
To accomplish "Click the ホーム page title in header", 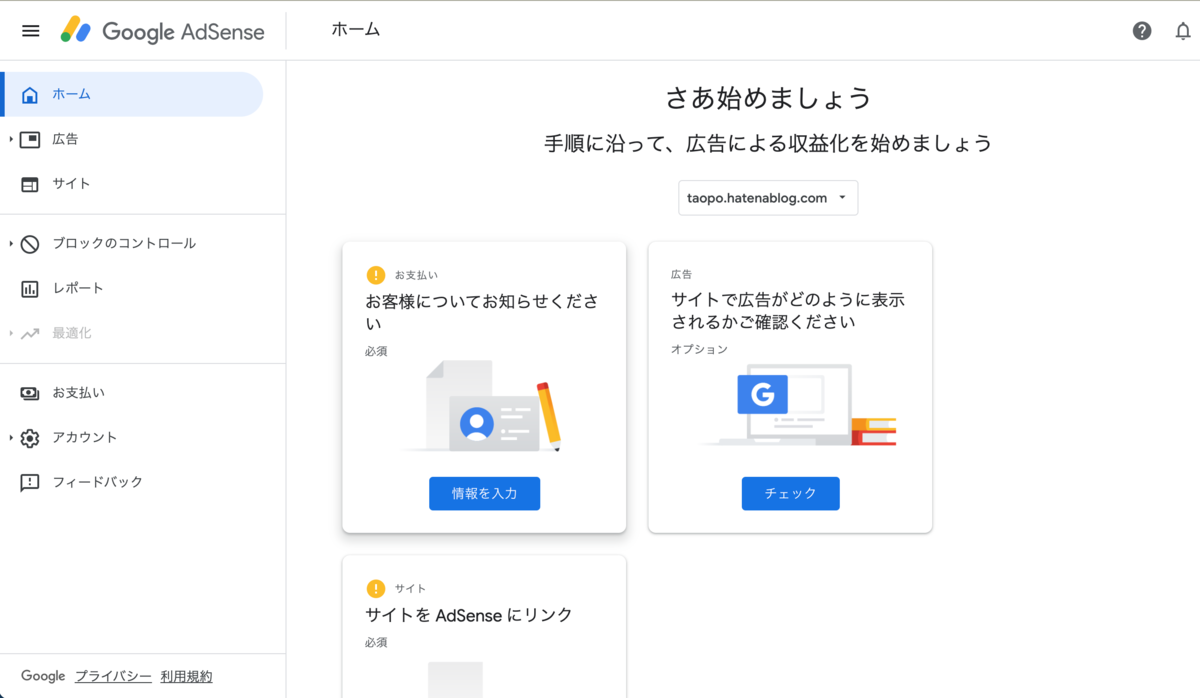I will click(356, 30).
